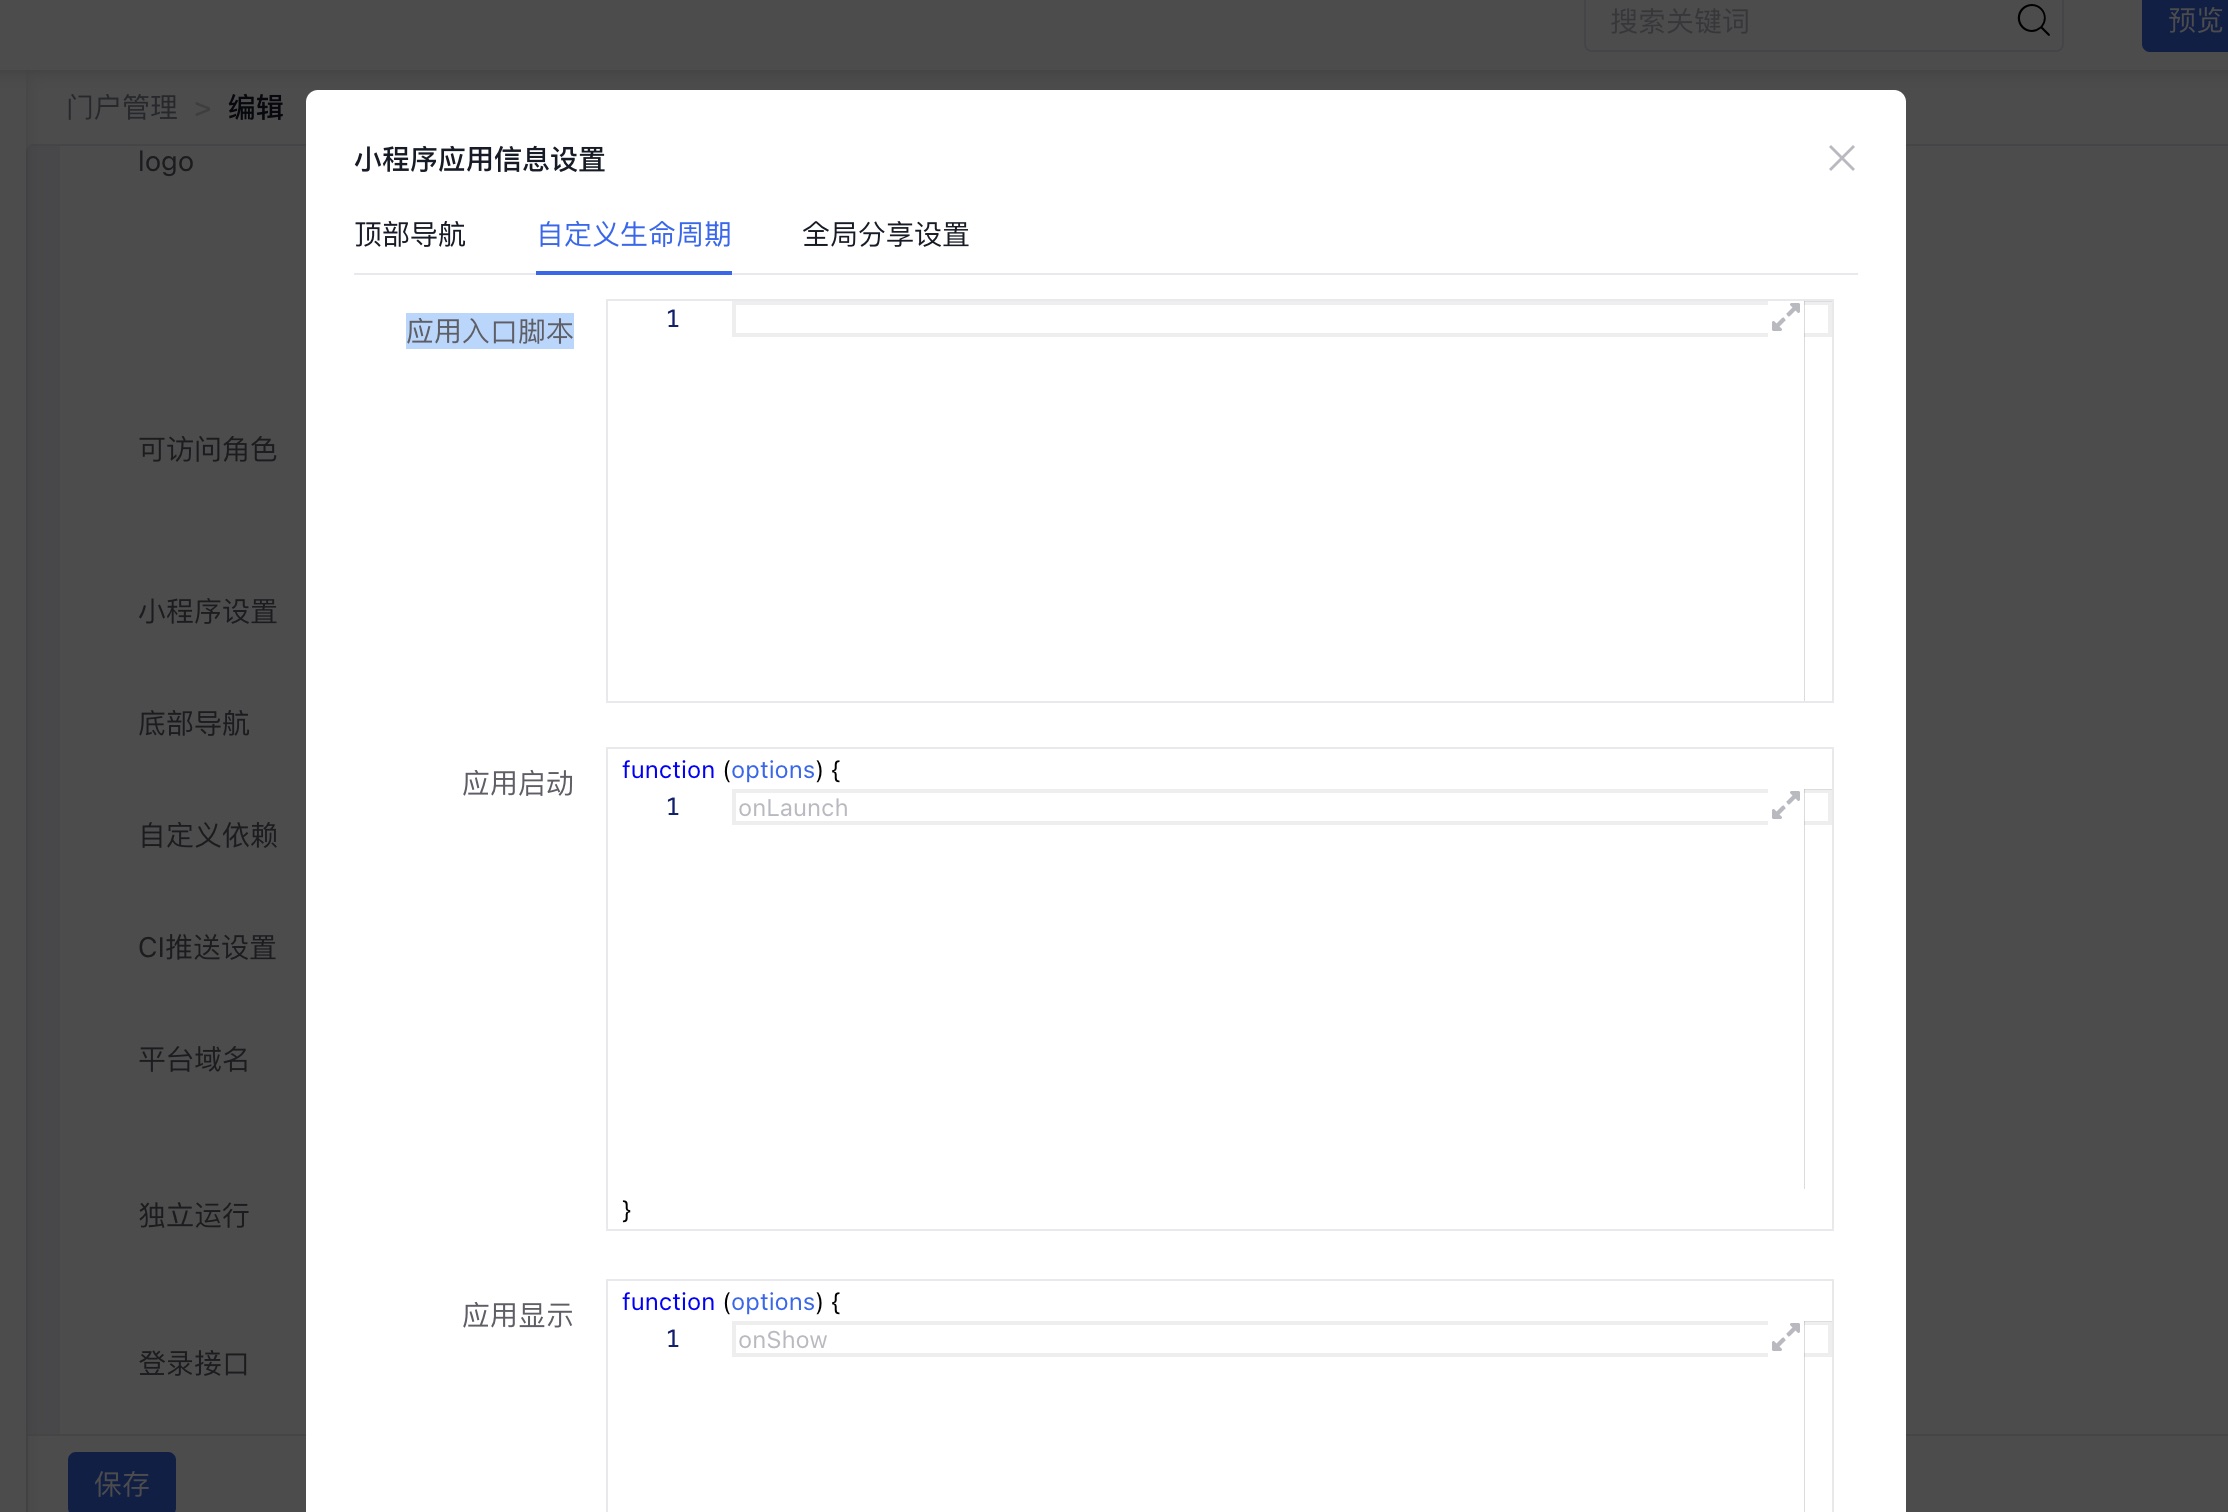Expand the onShow editor to fullscreen

coord(1785,1338)
